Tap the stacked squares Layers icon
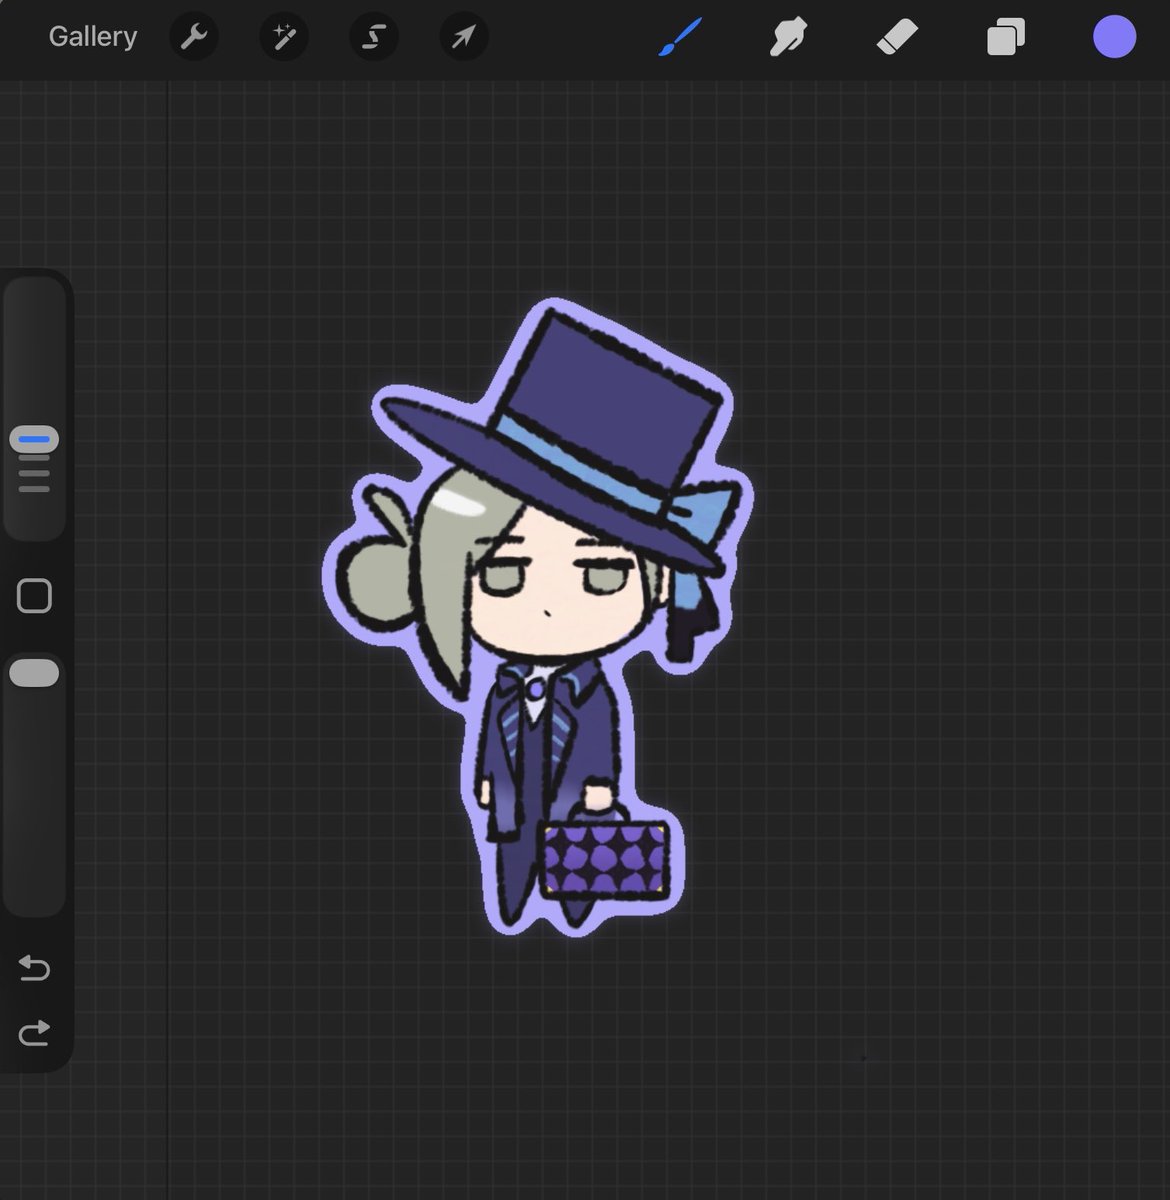Image resolution: width=1170 pixels, height=1200 pixels. (x=1006, y=37)
